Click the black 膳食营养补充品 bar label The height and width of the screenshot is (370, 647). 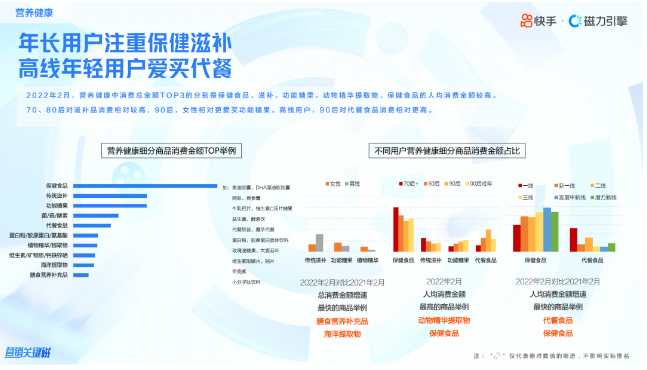point(49,275)
